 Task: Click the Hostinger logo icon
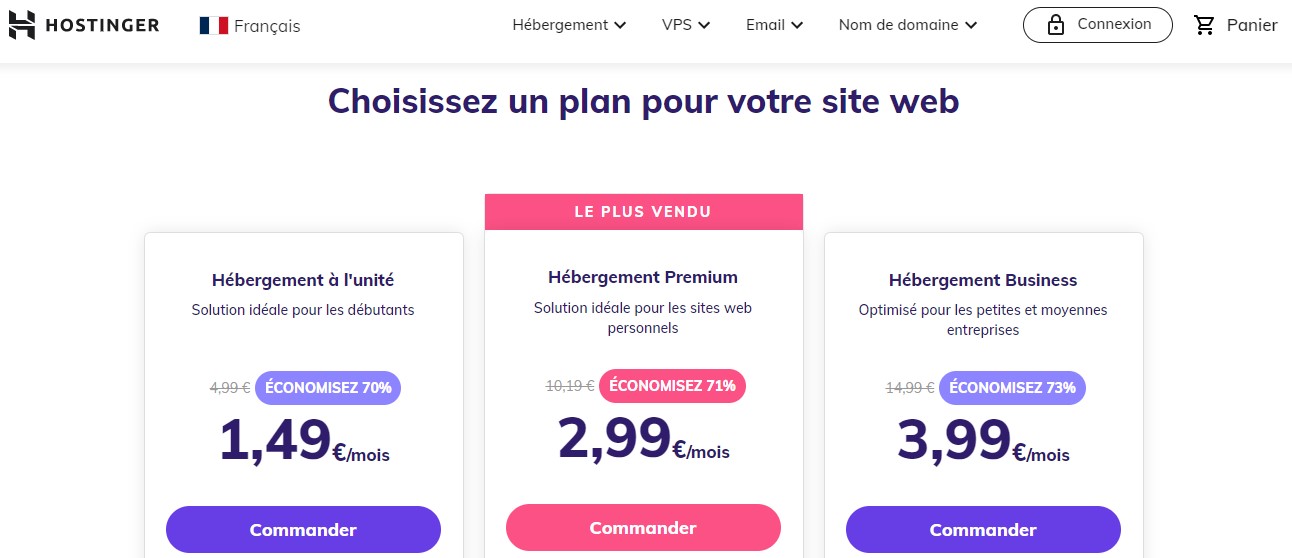click(x=22, y=25)
